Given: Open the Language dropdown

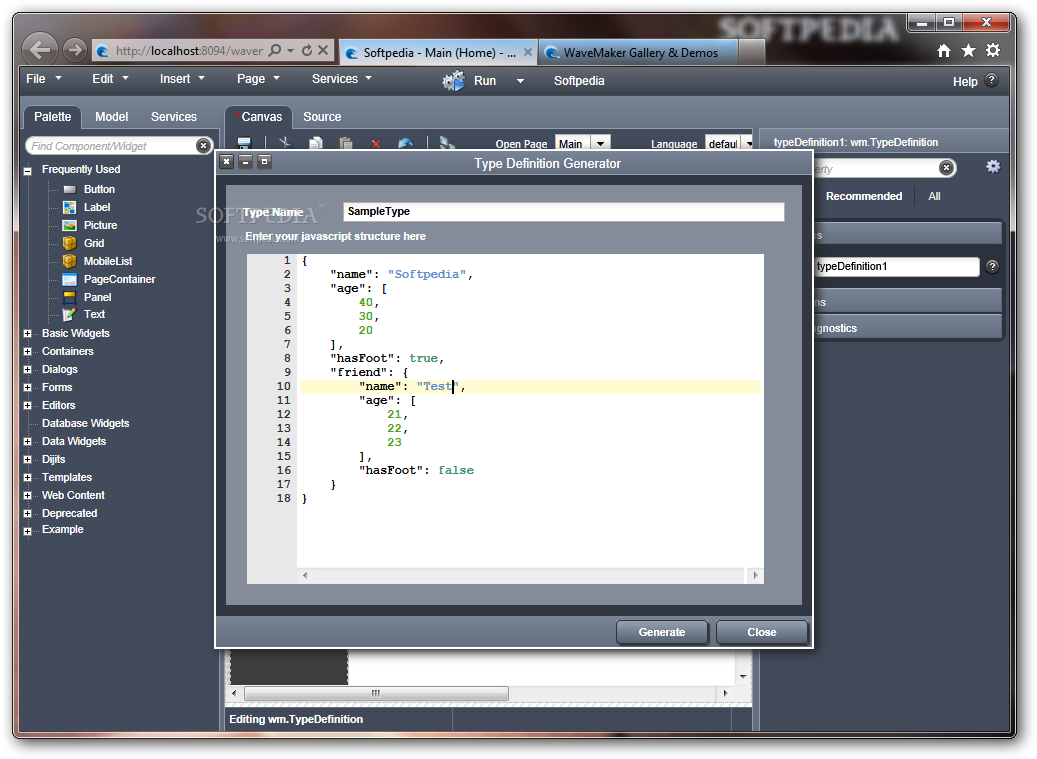Looking at the screenshot, I should tap(749, 143).
